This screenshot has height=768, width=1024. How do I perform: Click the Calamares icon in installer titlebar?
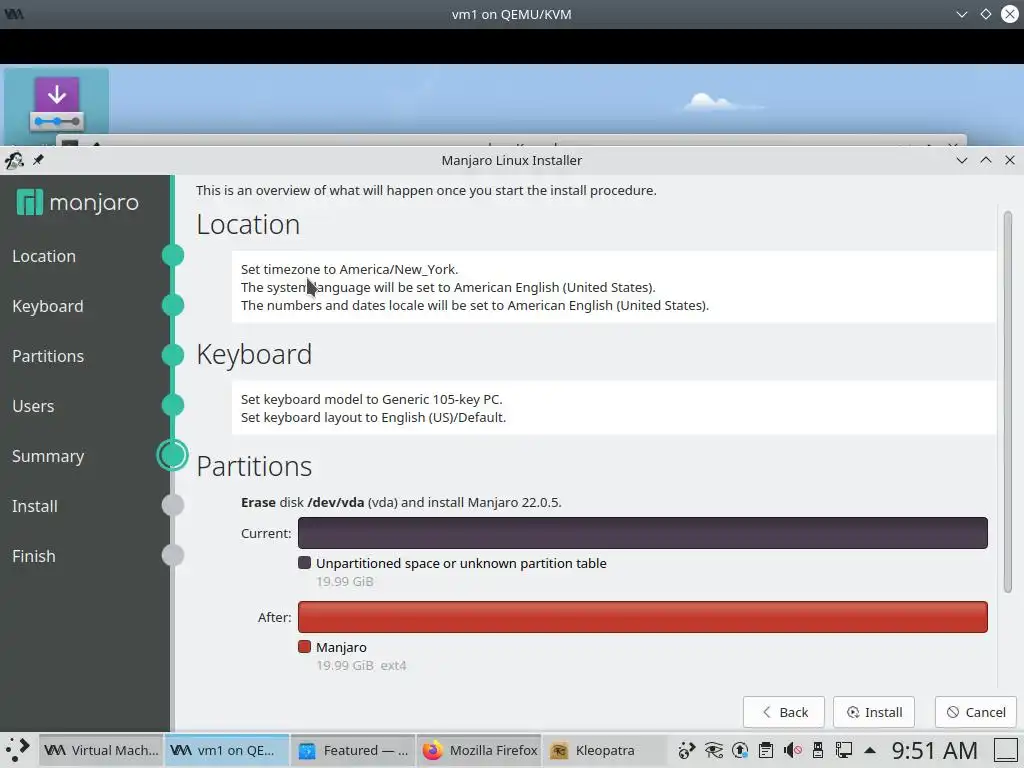[14, 160]
